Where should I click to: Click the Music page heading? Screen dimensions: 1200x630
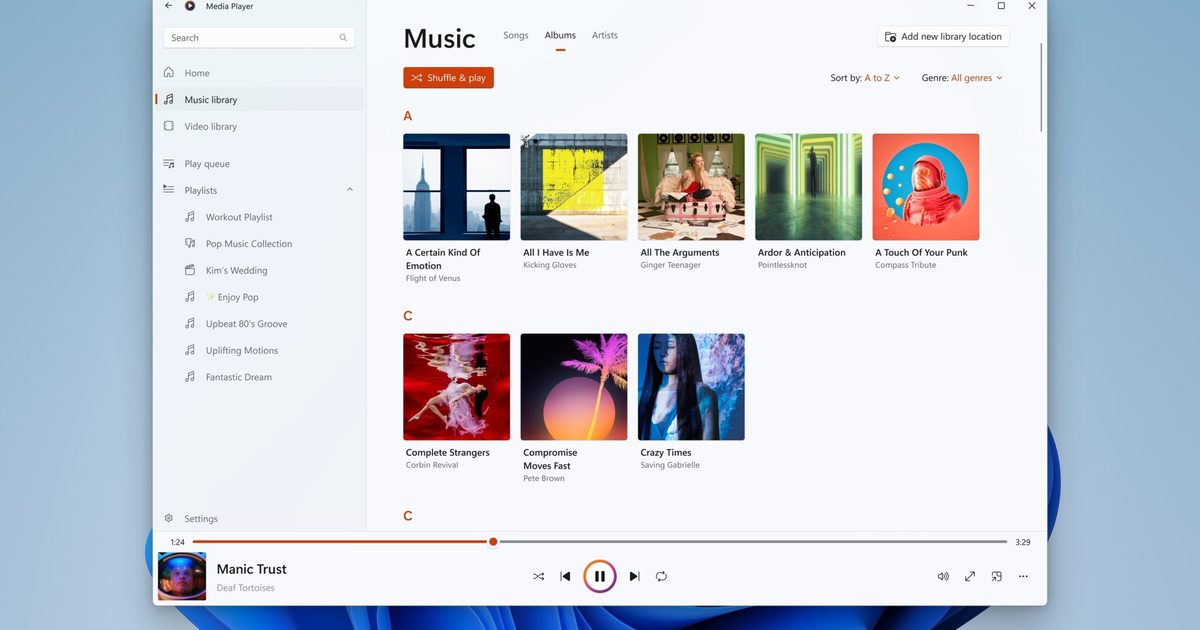click(x=439, y=39)
